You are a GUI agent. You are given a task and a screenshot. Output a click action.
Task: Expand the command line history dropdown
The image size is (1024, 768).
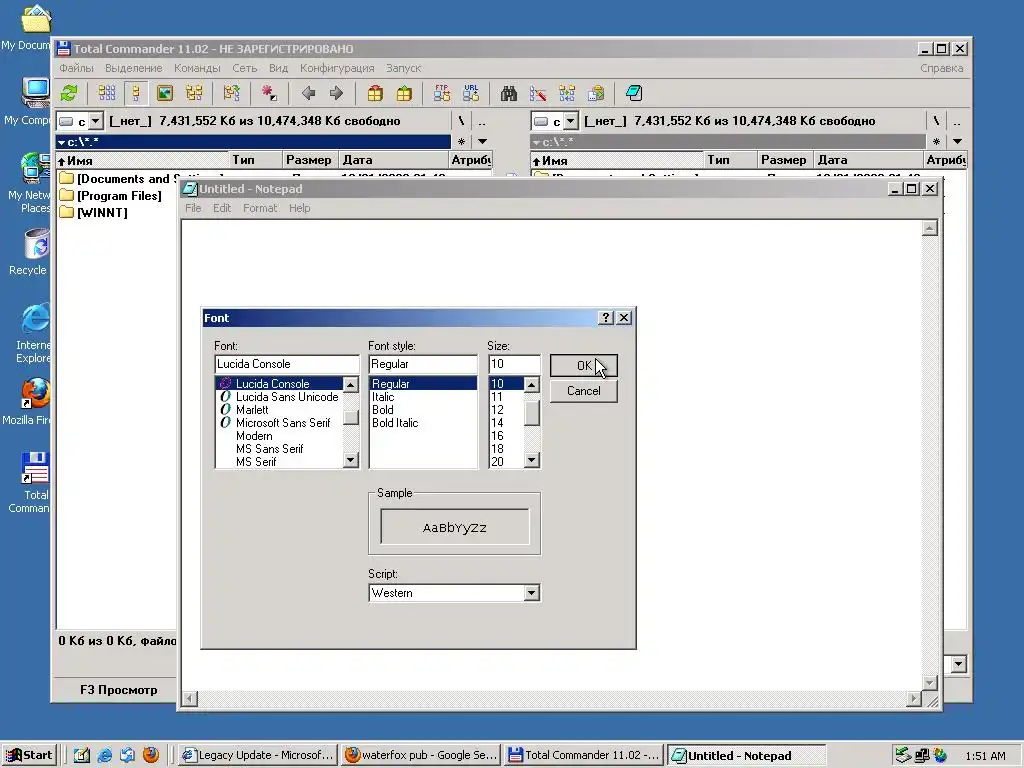[x=958, y=664]
